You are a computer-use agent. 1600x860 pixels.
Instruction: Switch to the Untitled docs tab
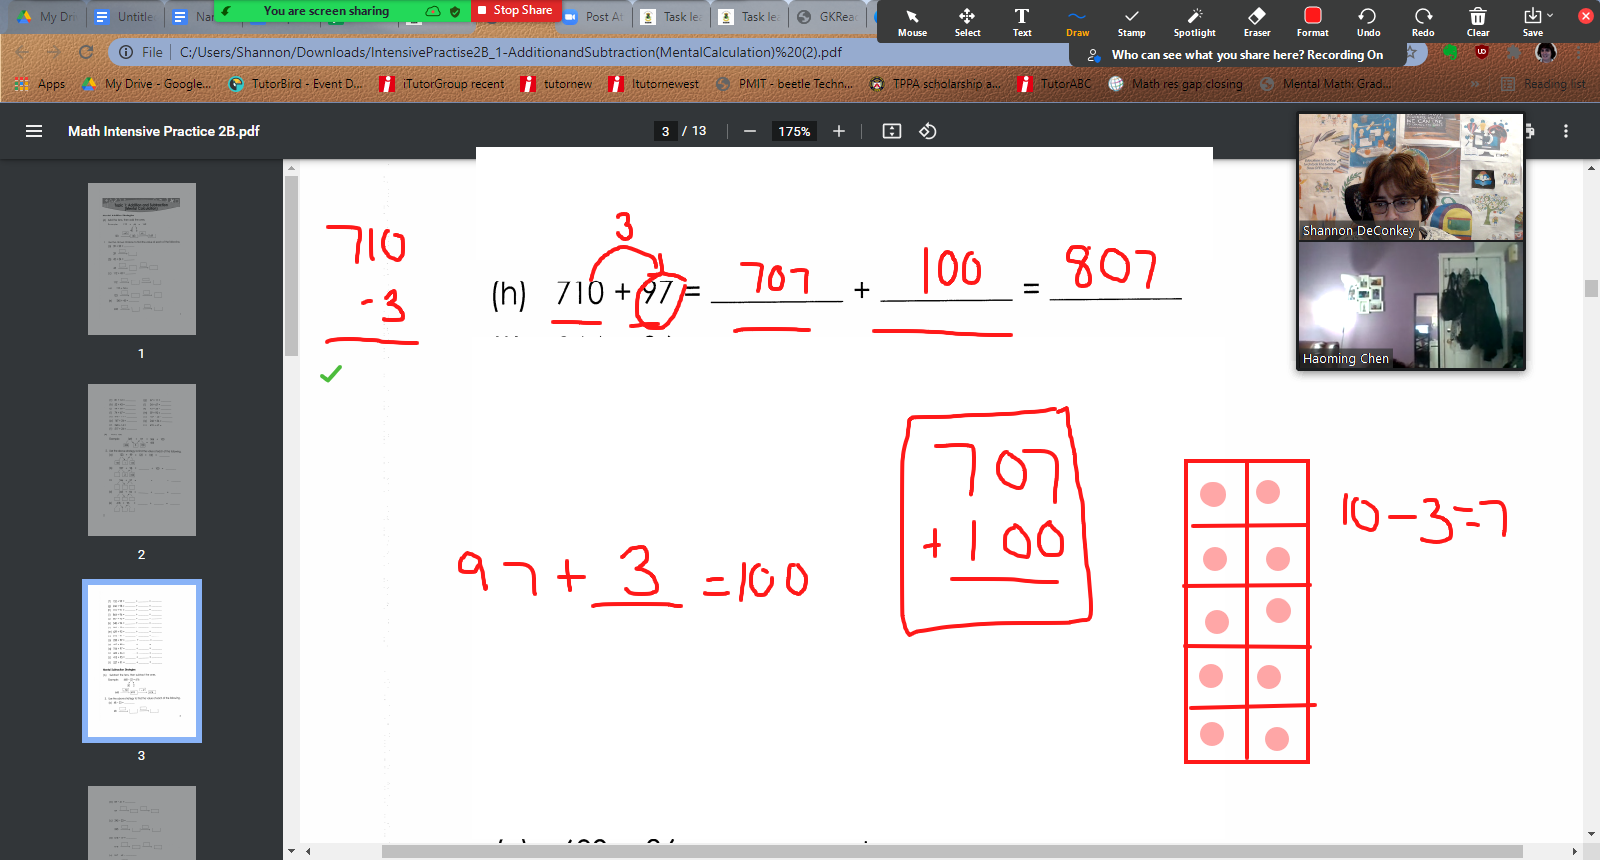click(x=124, y=16)
